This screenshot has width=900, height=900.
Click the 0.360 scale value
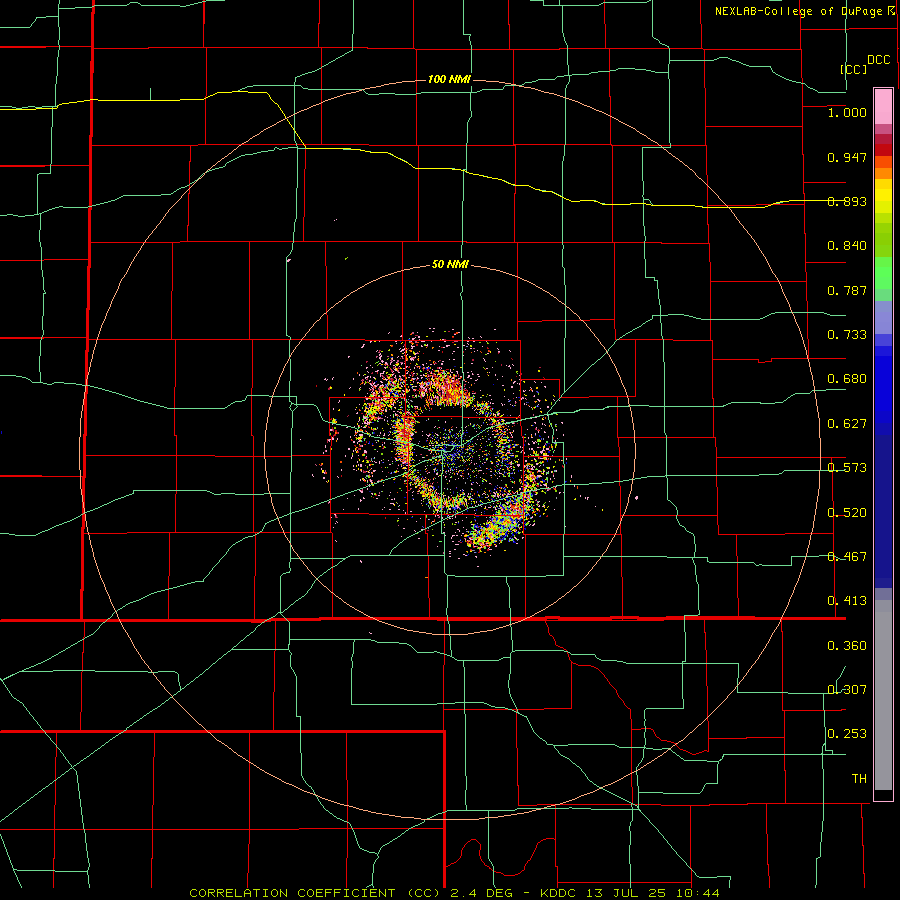click(x=847, y=646)
